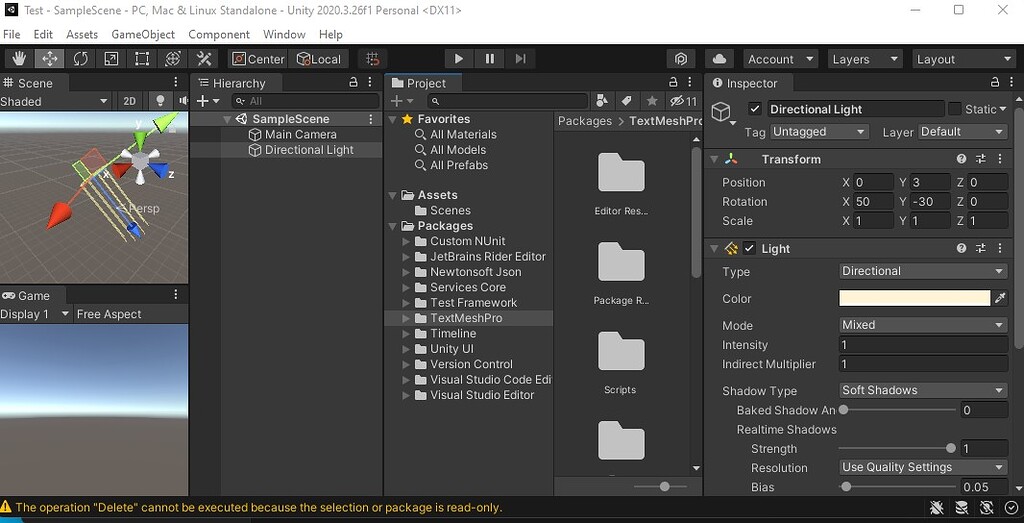Image resolution: width=1024 pixels, height=523 pixels.
Task: Open the light Mode dropdown
Action: [923, 325]
